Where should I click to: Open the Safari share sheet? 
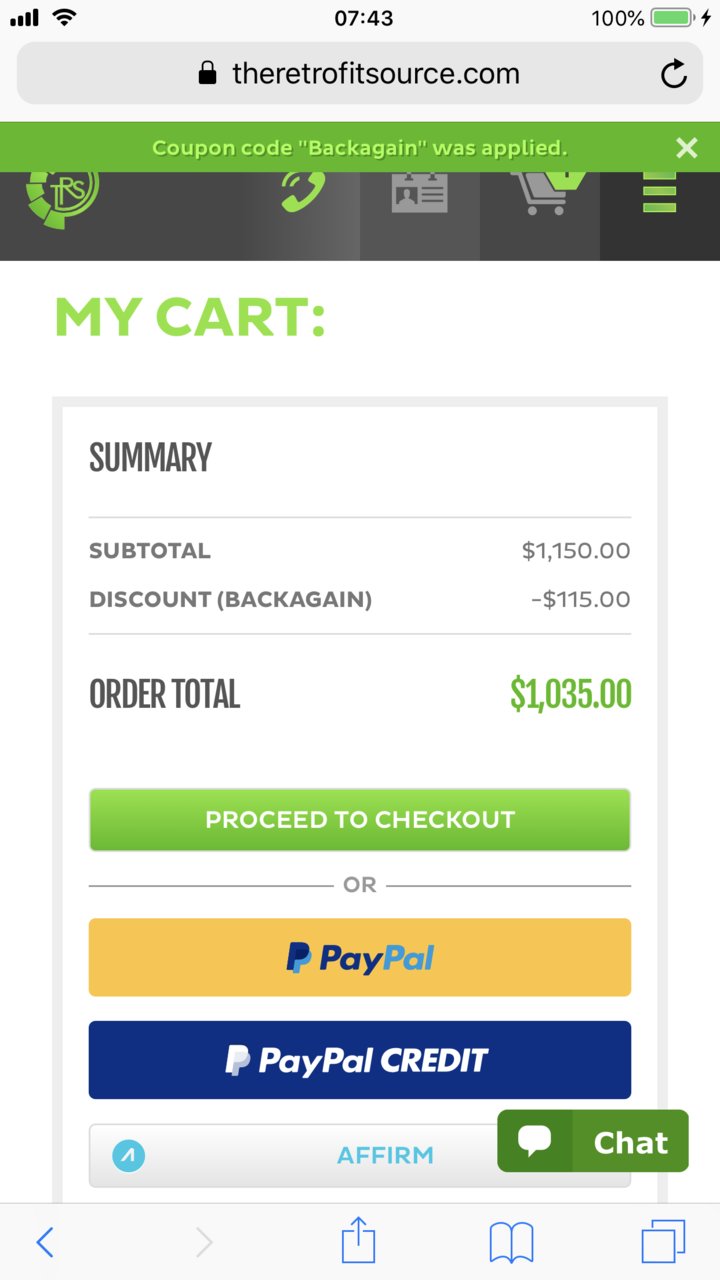pyautogui.click(x=358, y=1241)
